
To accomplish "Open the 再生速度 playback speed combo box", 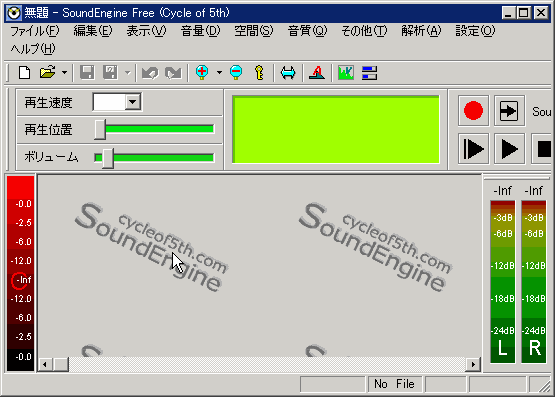I will [x=117, y=102].
